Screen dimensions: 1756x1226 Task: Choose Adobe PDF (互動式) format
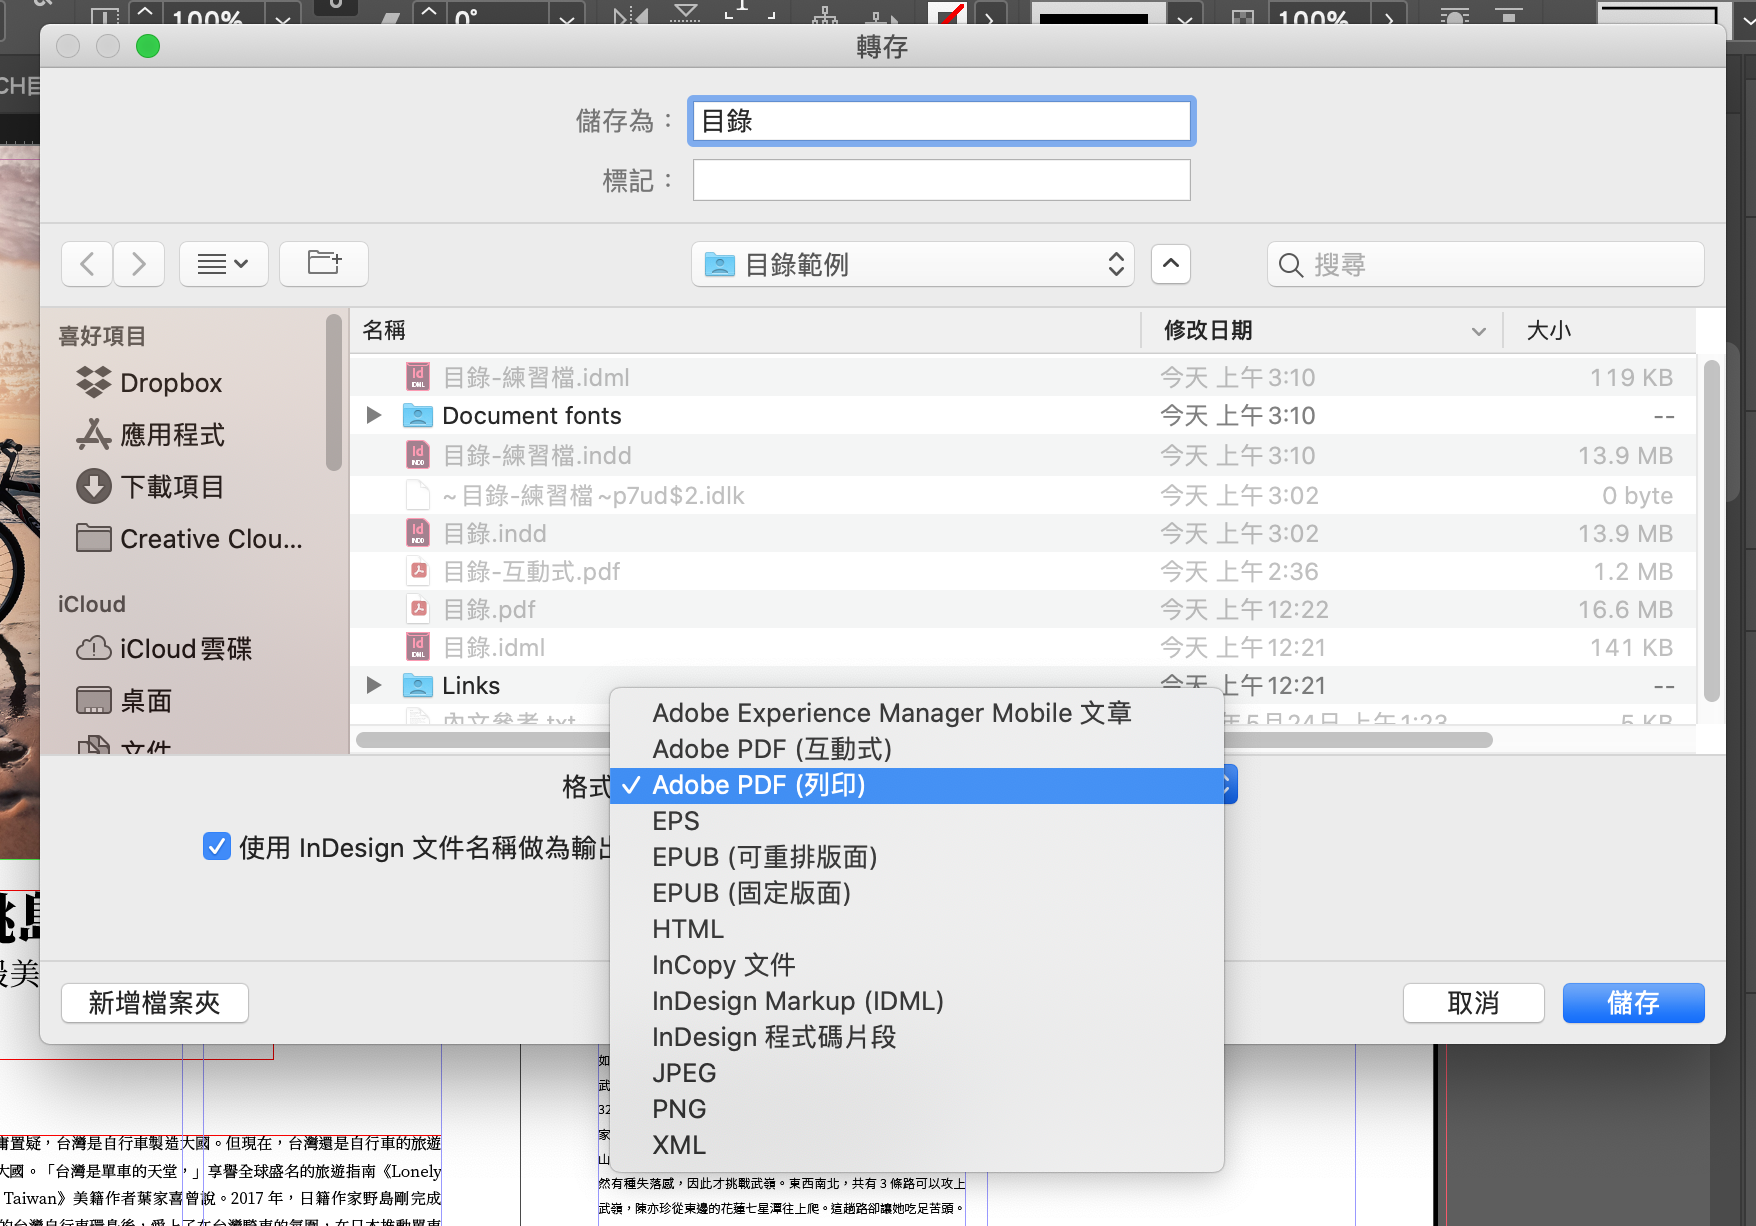click(771, 749)
